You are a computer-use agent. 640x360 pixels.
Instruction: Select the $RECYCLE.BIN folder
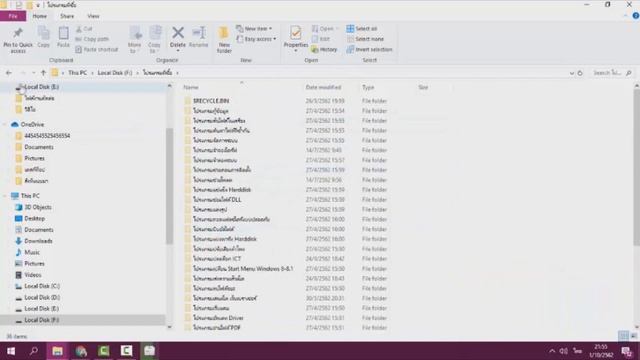211,101
